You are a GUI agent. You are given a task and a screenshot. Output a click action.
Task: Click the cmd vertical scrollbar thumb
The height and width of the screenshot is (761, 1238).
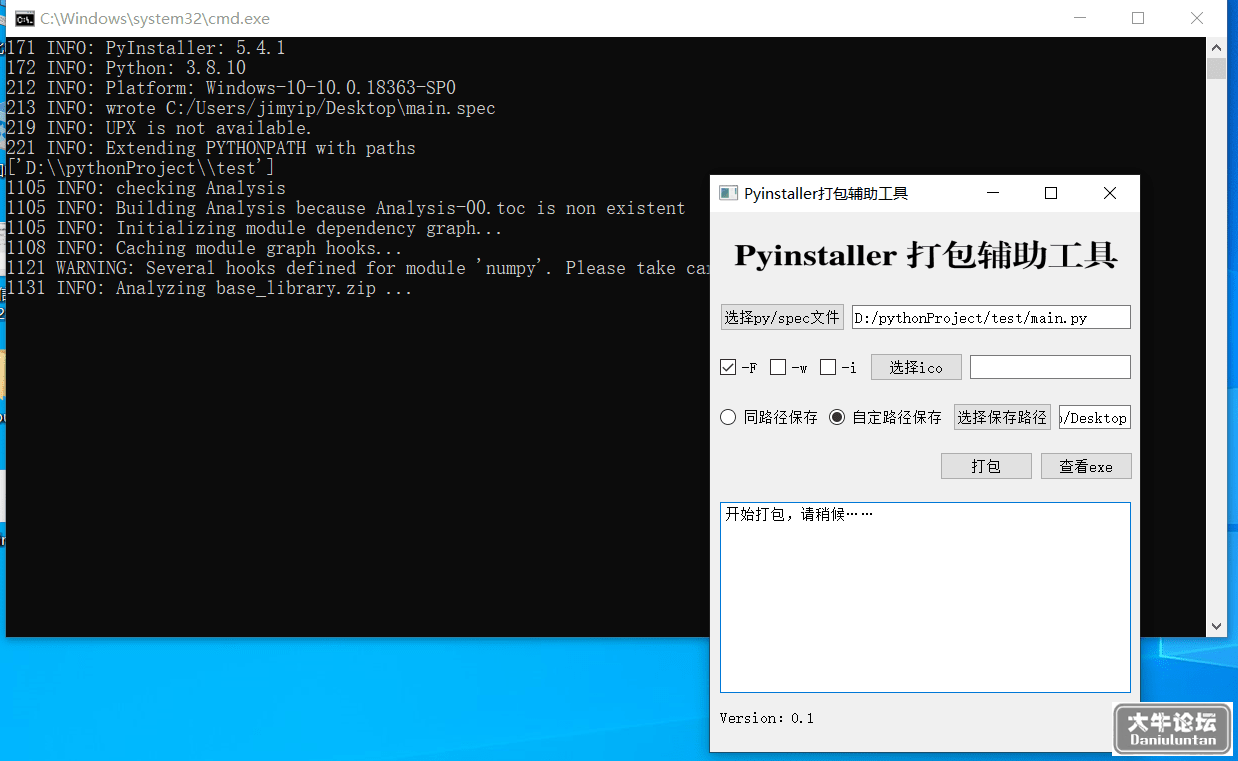click(1216, 68)
